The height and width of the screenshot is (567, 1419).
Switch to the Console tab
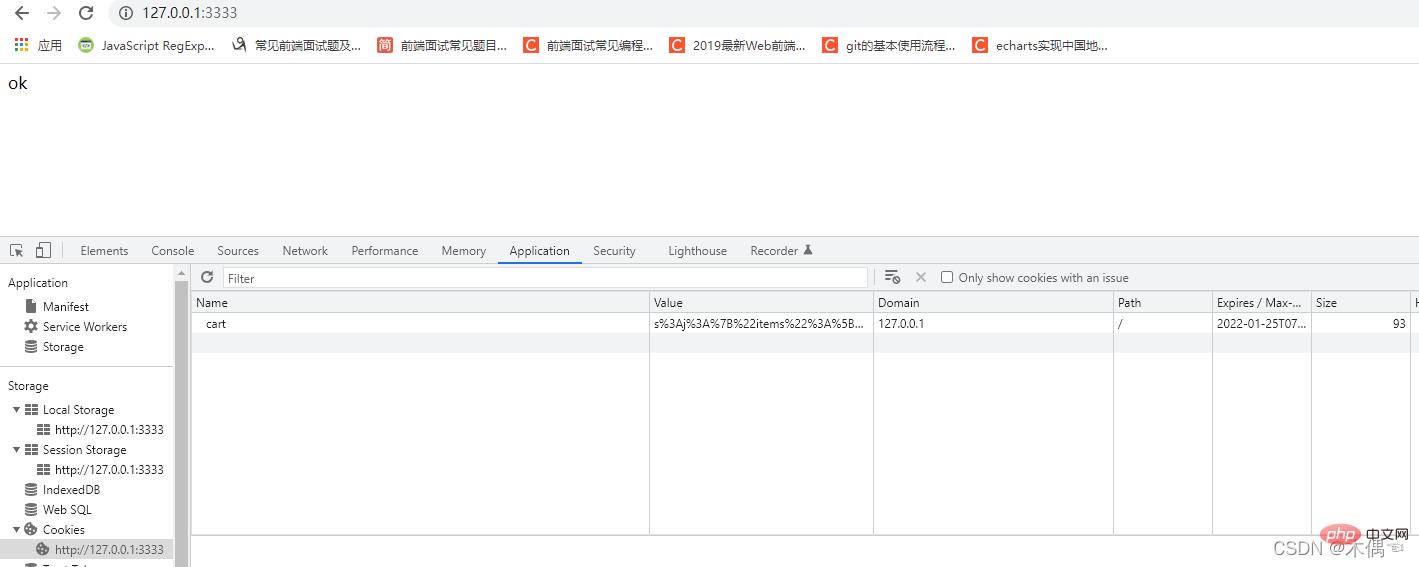172,251
